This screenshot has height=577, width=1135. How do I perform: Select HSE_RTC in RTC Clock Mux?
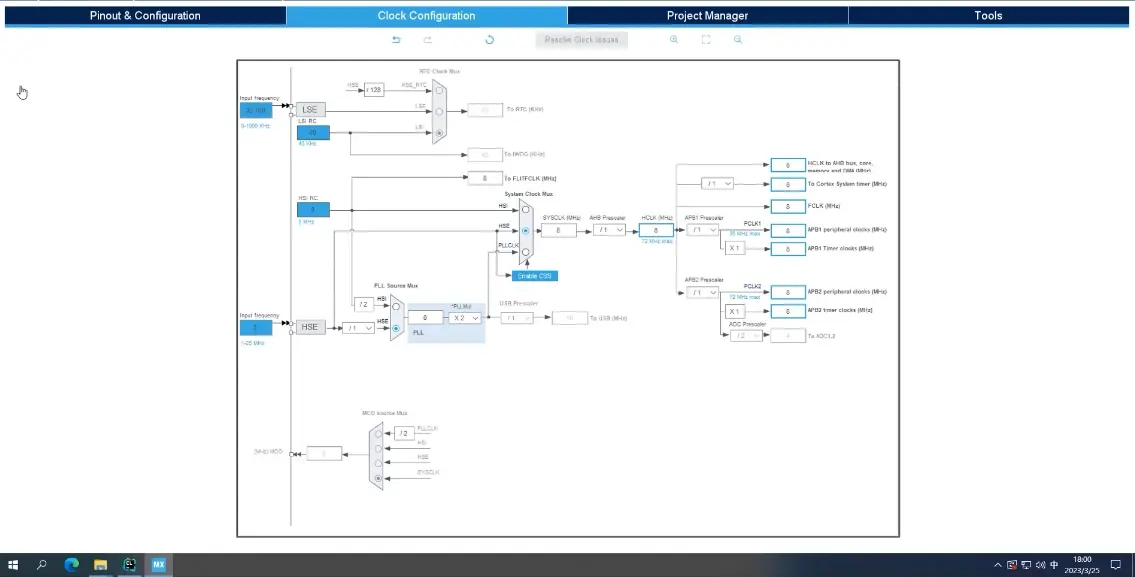pyautogui.click(x=439, y=90)
